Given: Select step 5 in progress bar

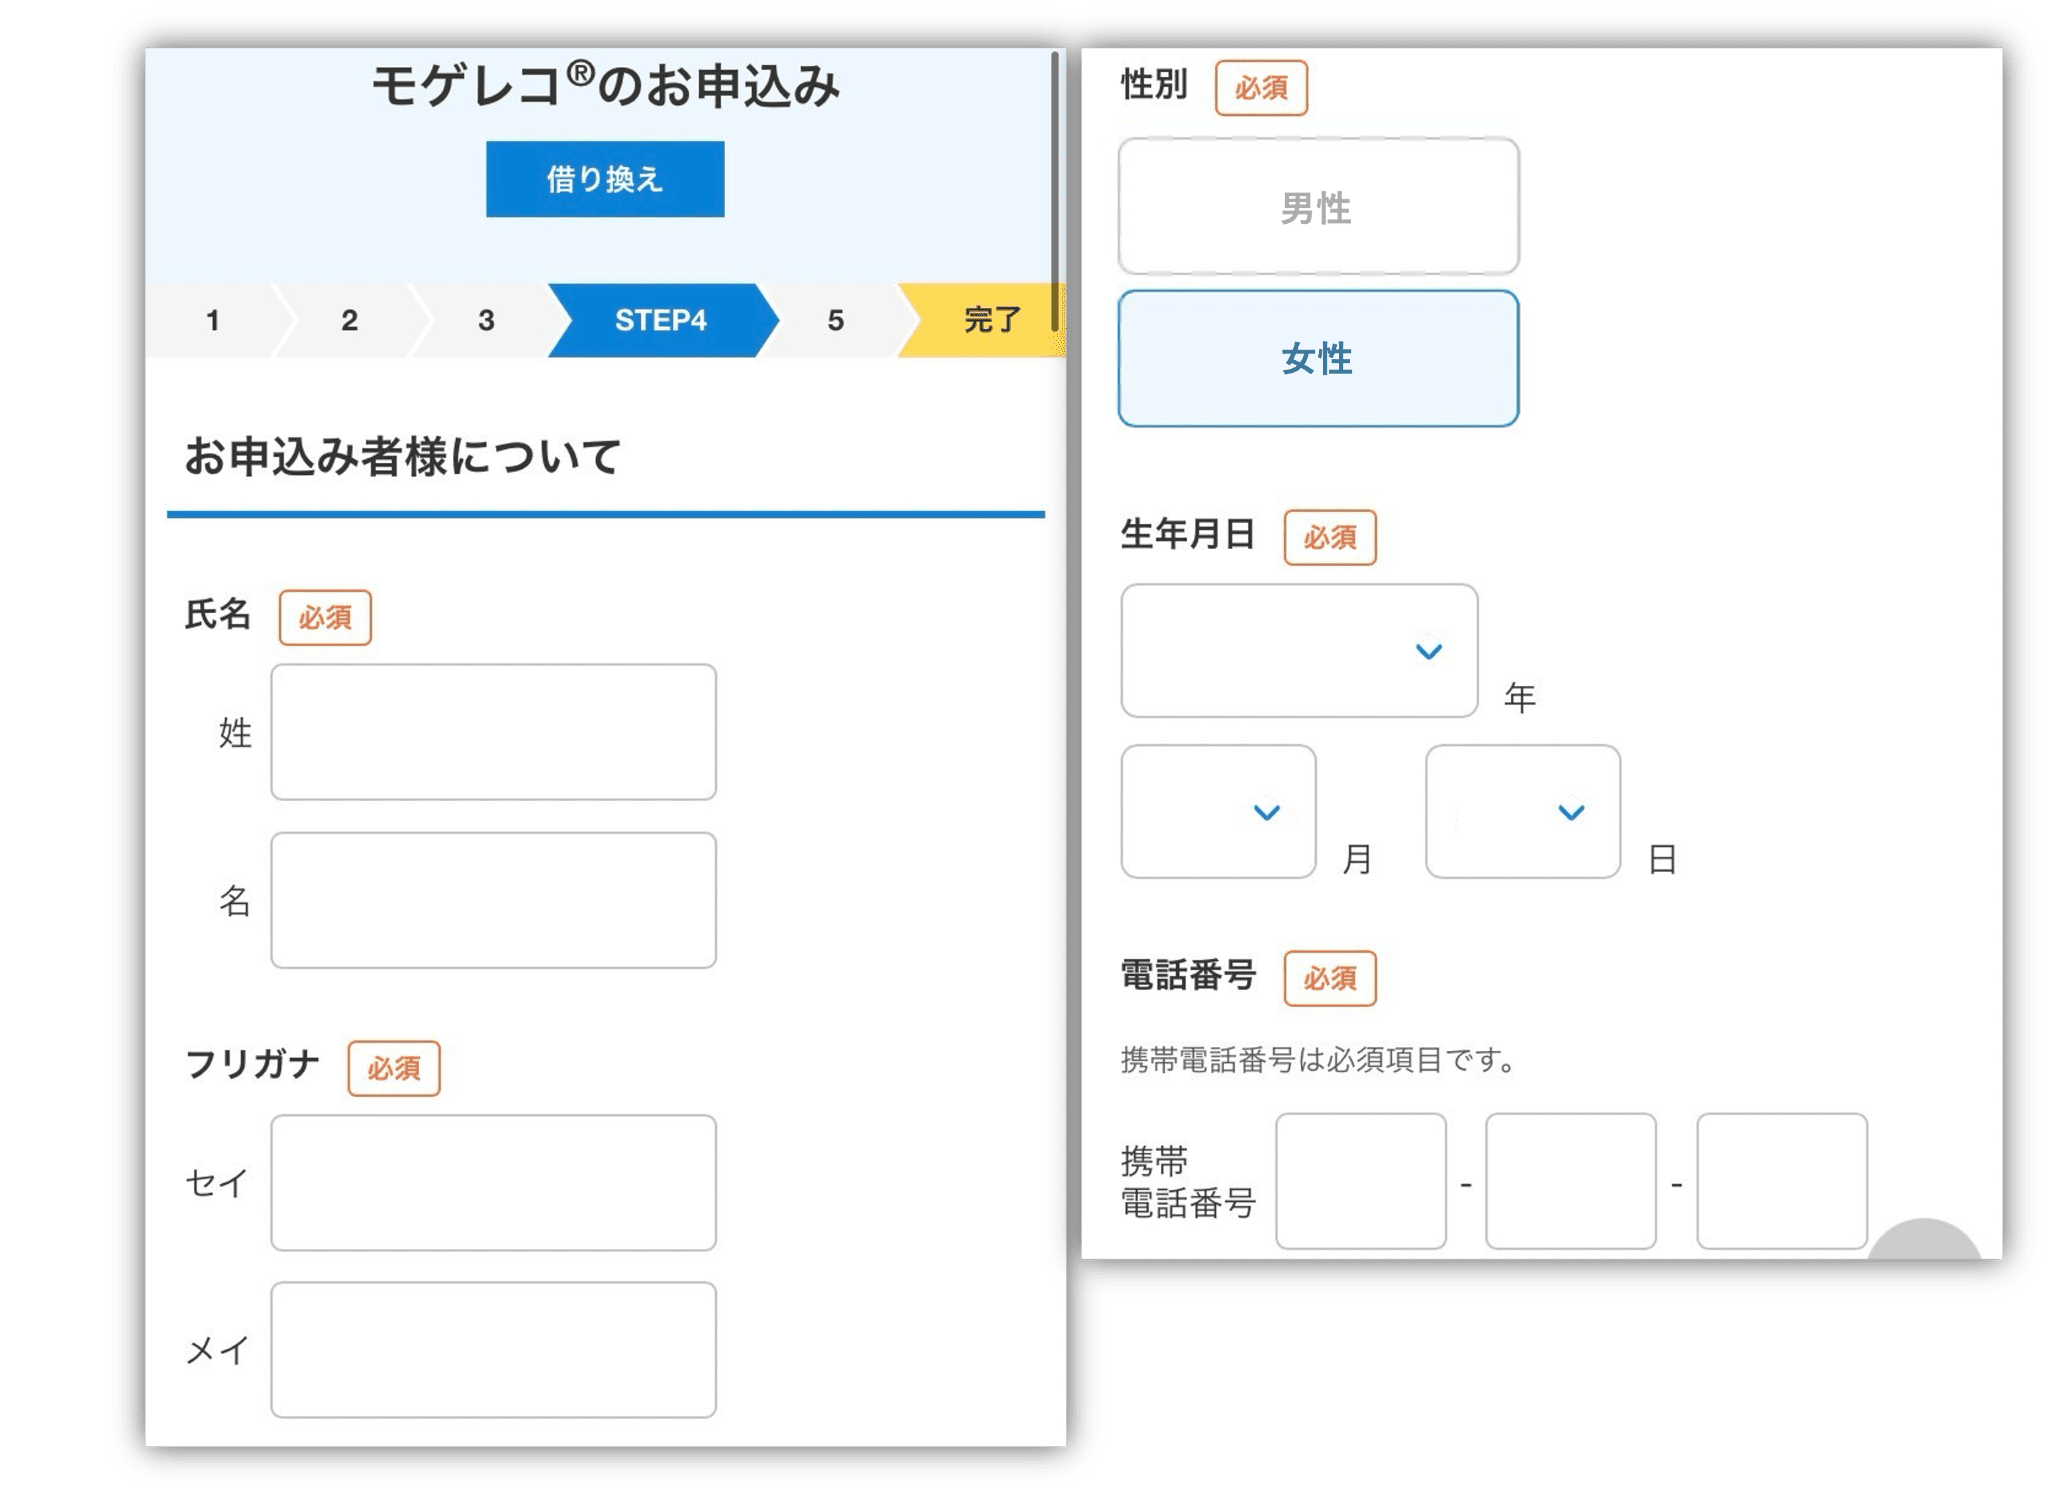Looking at the screenshot, I should point(836,320).
